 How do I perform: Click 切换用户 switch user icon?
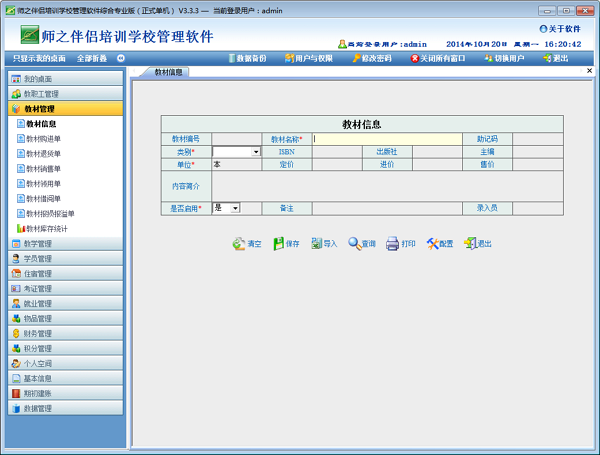tap(488, 58)
